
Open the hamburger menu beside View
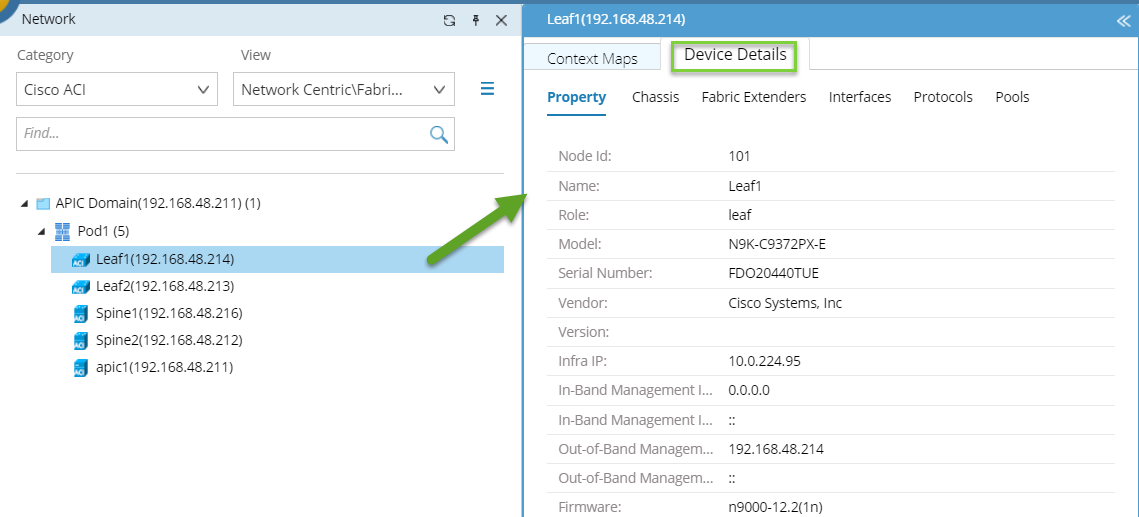coord(488,89)
